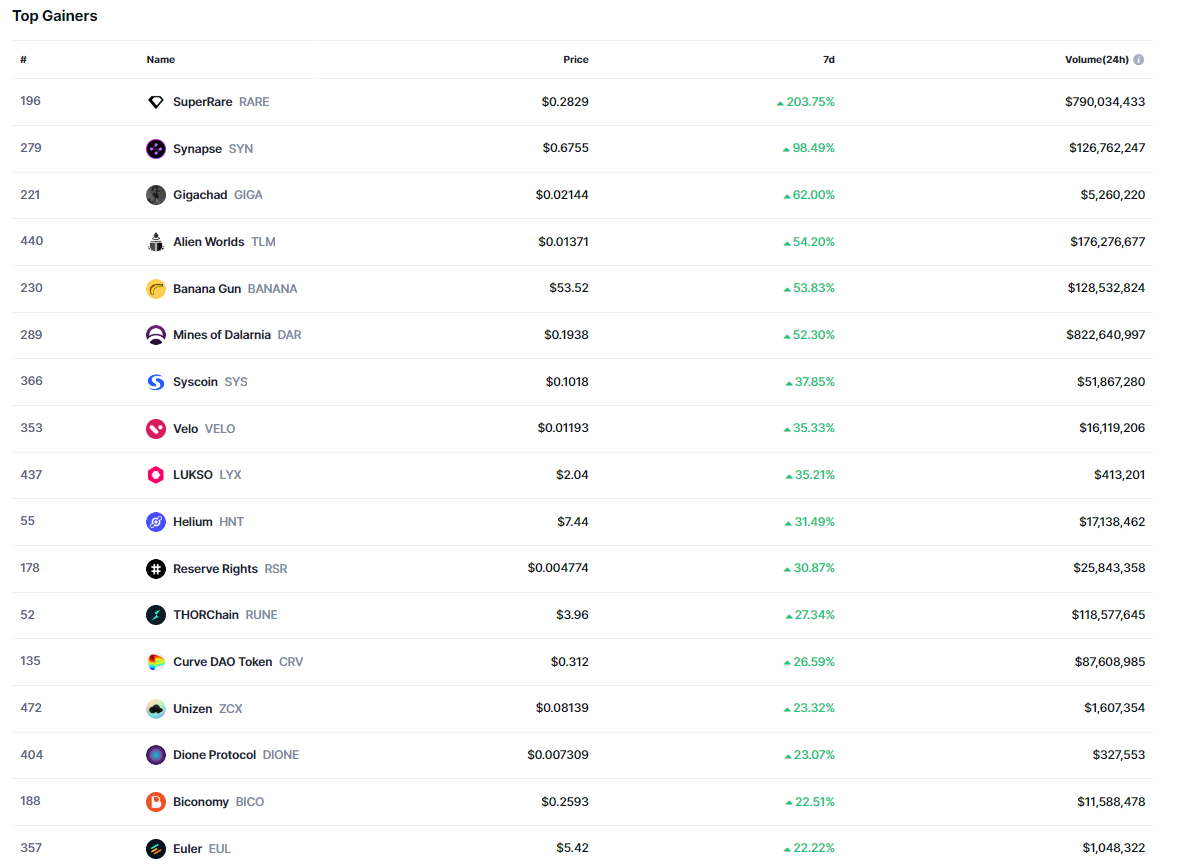The height and width of the screenshot is (865, 1201).
Task: Open the Mines of Dalarnia coin page
Action: click(x=221, y=335)
